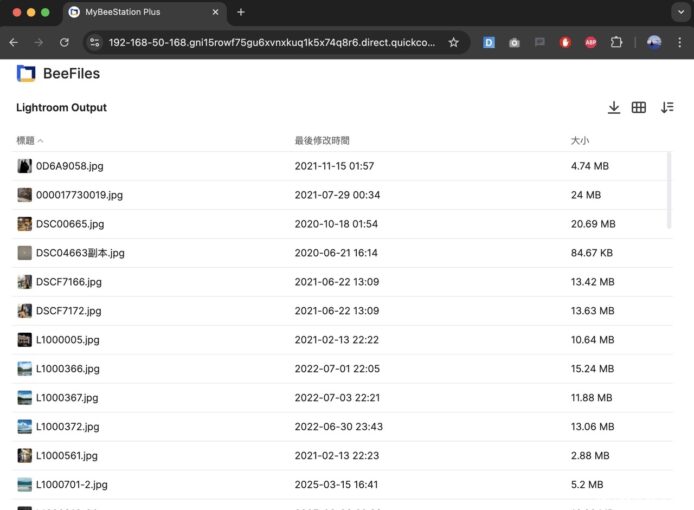Click the AdBlock Plus extension icon
The height and width of the screenshot is (510, 694).
pyautogui.click(x=590, y=43)
